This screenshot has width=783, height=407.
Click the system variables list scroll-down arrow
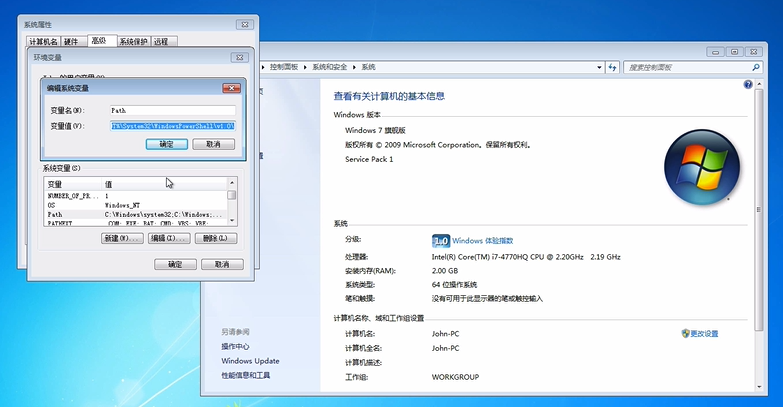click(x=232, y=220)
